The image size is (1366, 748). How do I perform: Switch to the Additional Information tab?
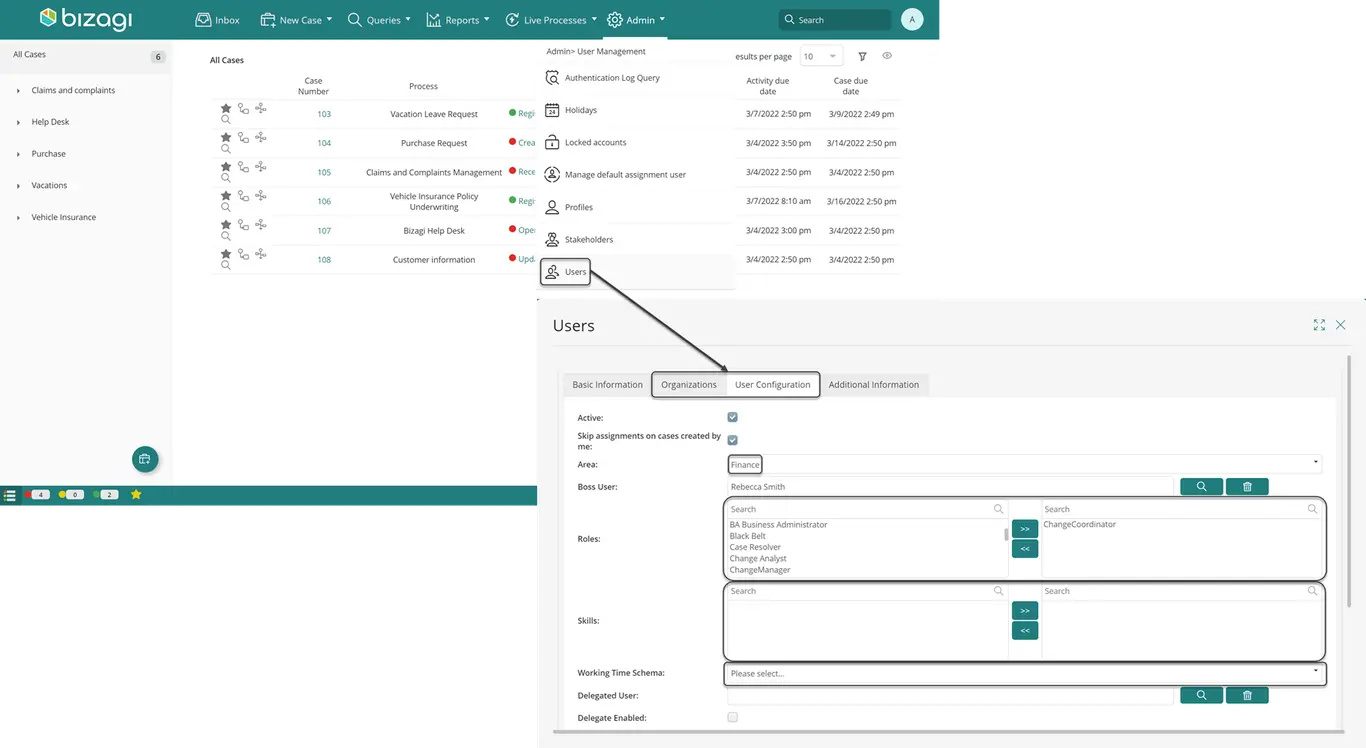874,385
